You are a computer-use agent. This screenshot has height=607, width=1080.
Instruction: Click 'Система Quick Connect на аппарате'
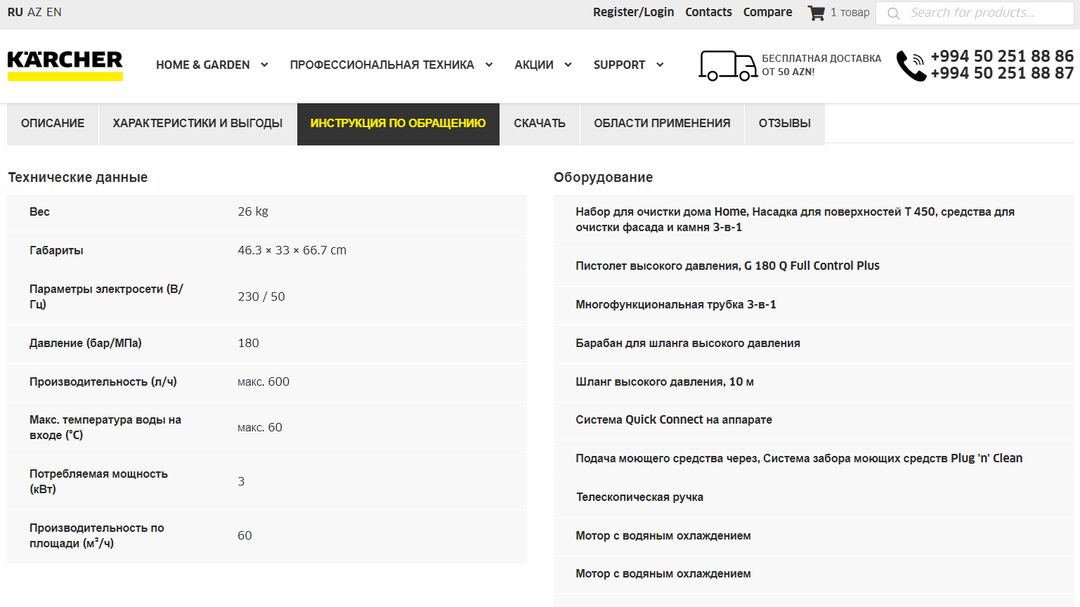pos(674,420)
